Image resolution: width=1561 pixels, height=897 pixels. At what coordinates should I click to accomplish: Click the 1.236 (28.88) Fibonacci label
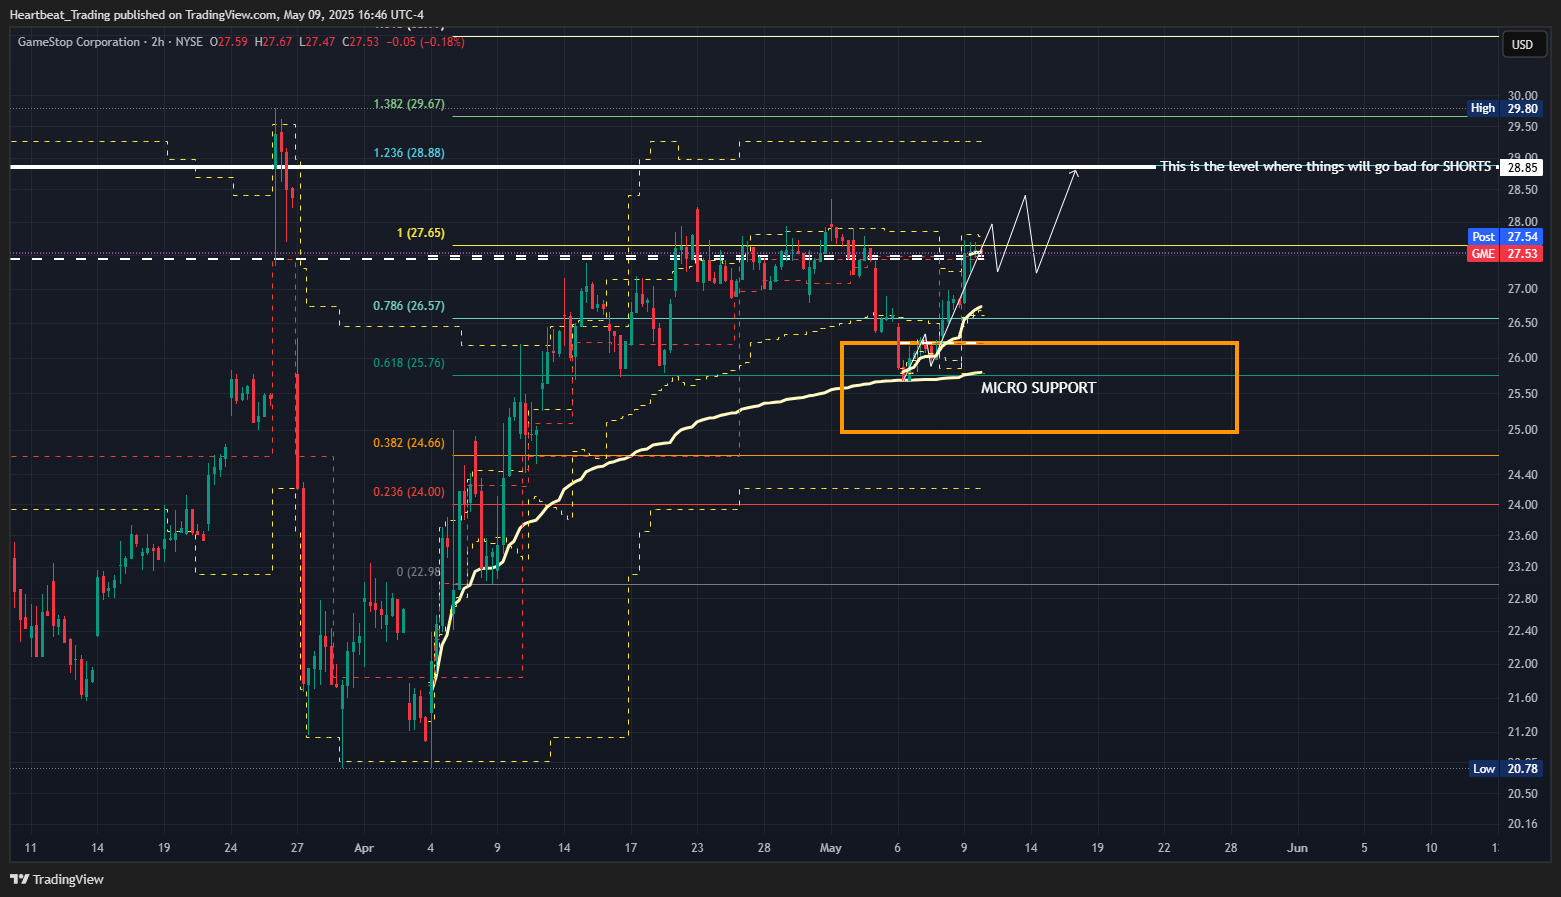point(409,153)
